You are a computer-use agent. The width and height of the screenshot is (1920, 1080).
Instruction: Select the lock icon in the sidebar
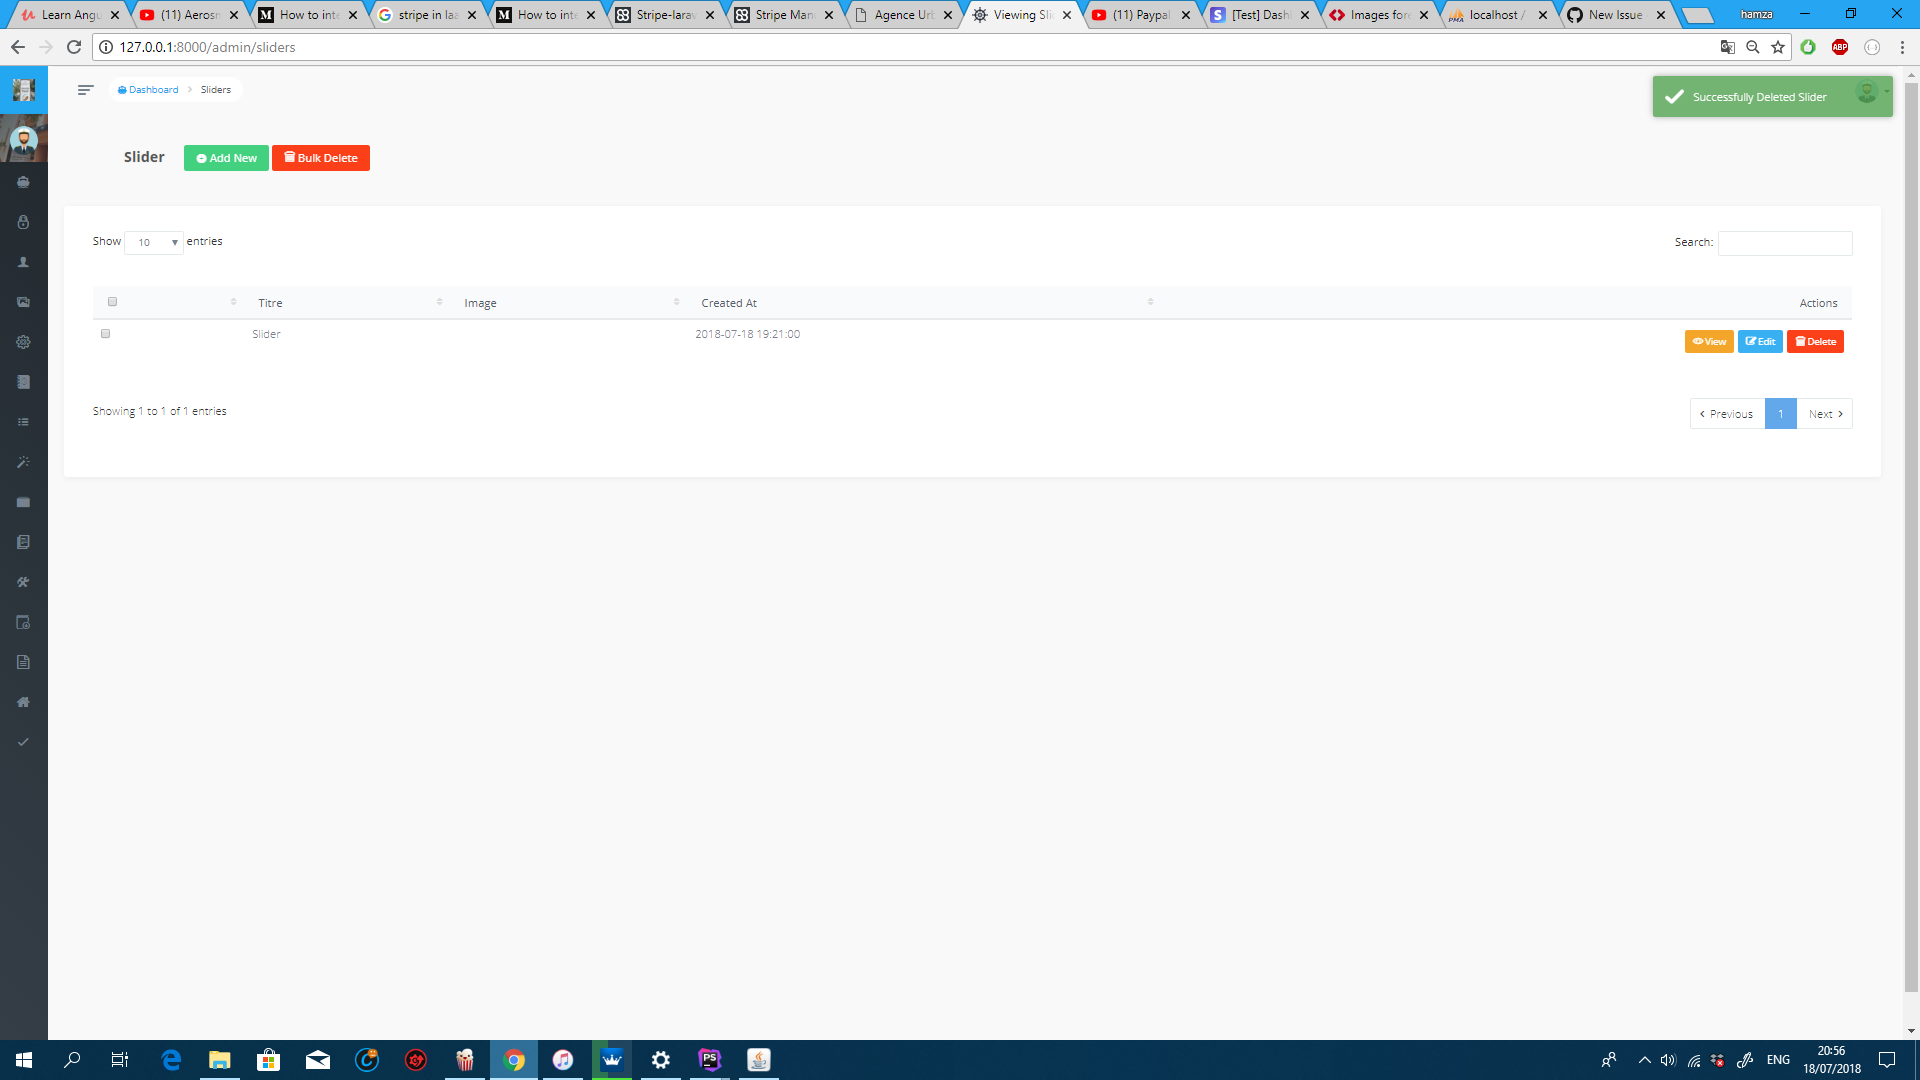point(23,222)
